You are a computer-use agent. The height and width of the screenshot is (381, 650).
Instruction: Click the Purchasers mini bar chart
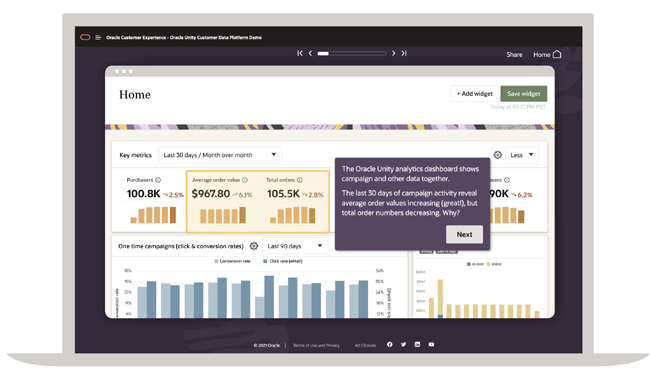tap(153, 215)
